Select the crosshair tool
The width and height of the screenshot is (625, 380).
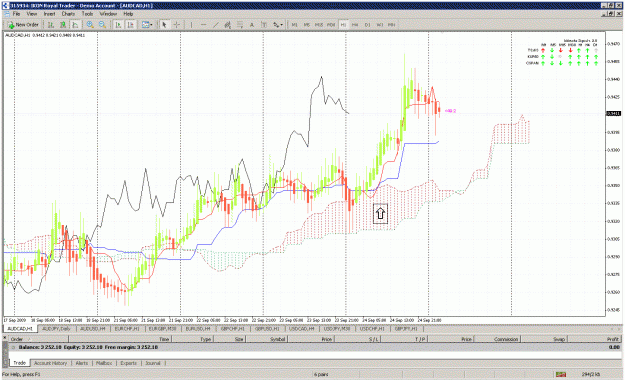tap(176, 25)
